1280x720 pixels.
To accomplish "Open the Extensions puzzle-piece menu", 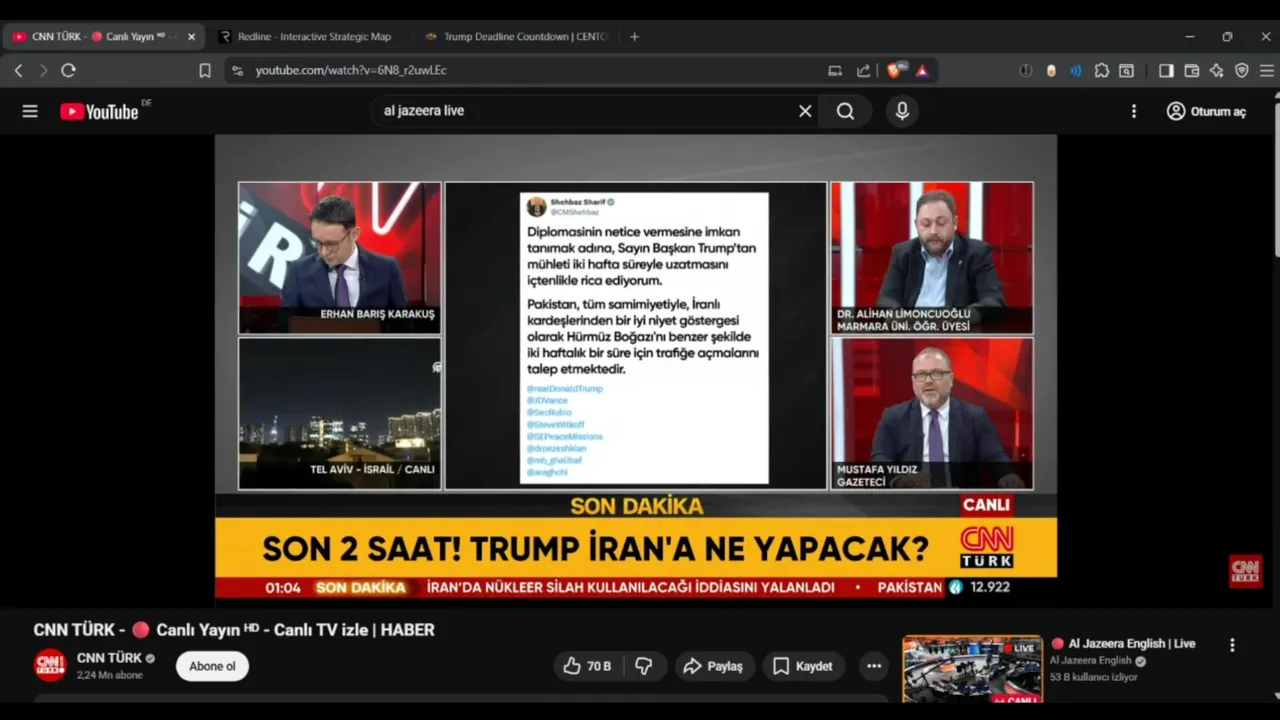I will pyautogui.click(x=1101, y=70).
